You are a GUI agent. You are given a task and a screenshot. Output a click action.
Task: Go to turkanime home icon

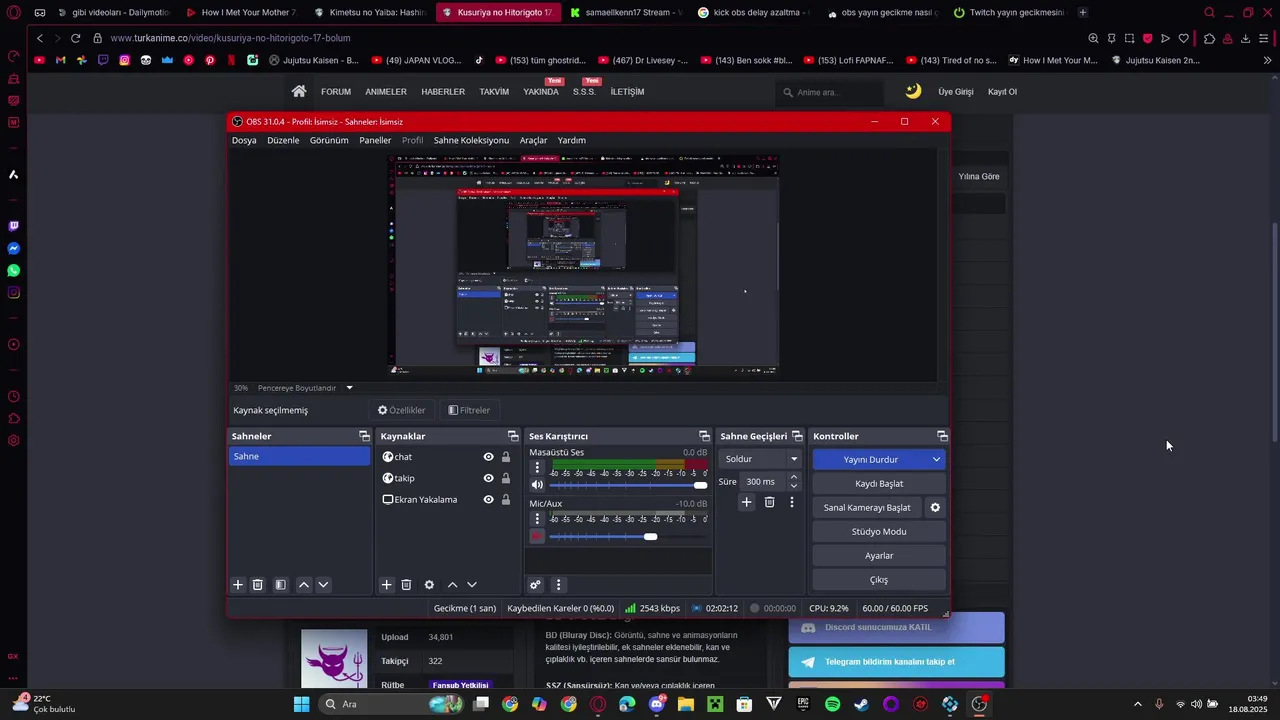coord(299,91)
